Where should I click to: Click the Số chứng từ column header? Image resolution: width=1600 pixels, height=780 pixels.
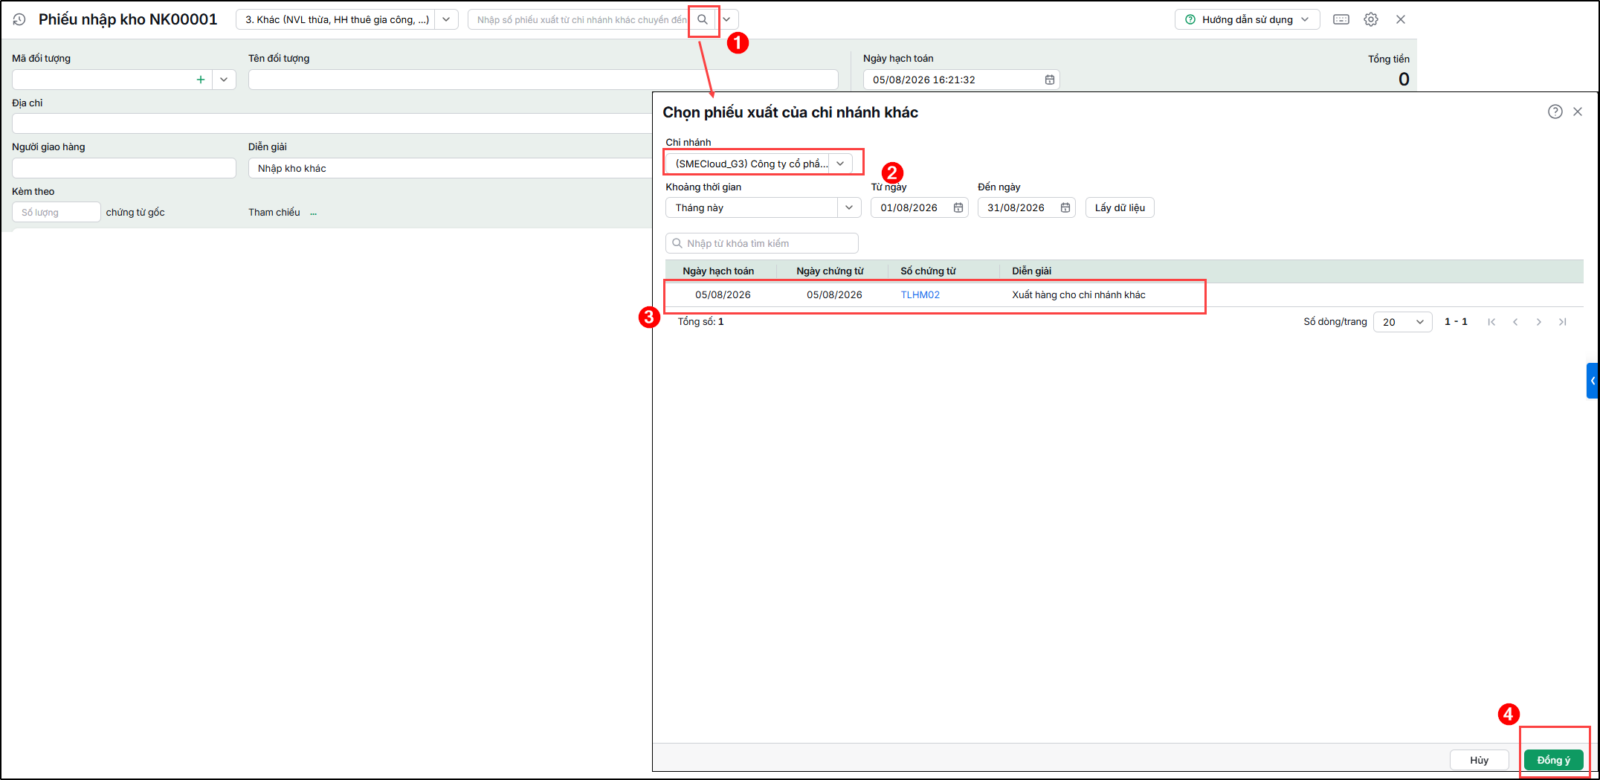point(928,271)
